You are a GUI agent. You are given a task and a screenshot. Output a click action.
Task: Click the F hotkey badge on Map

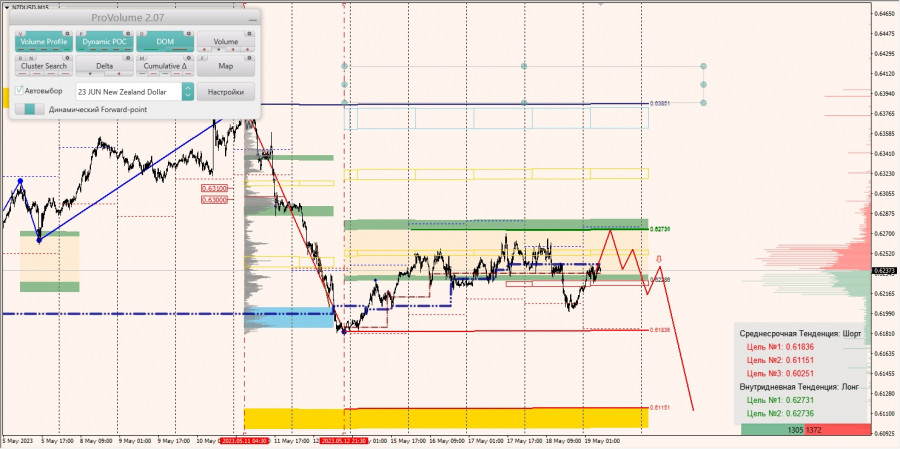203,58
